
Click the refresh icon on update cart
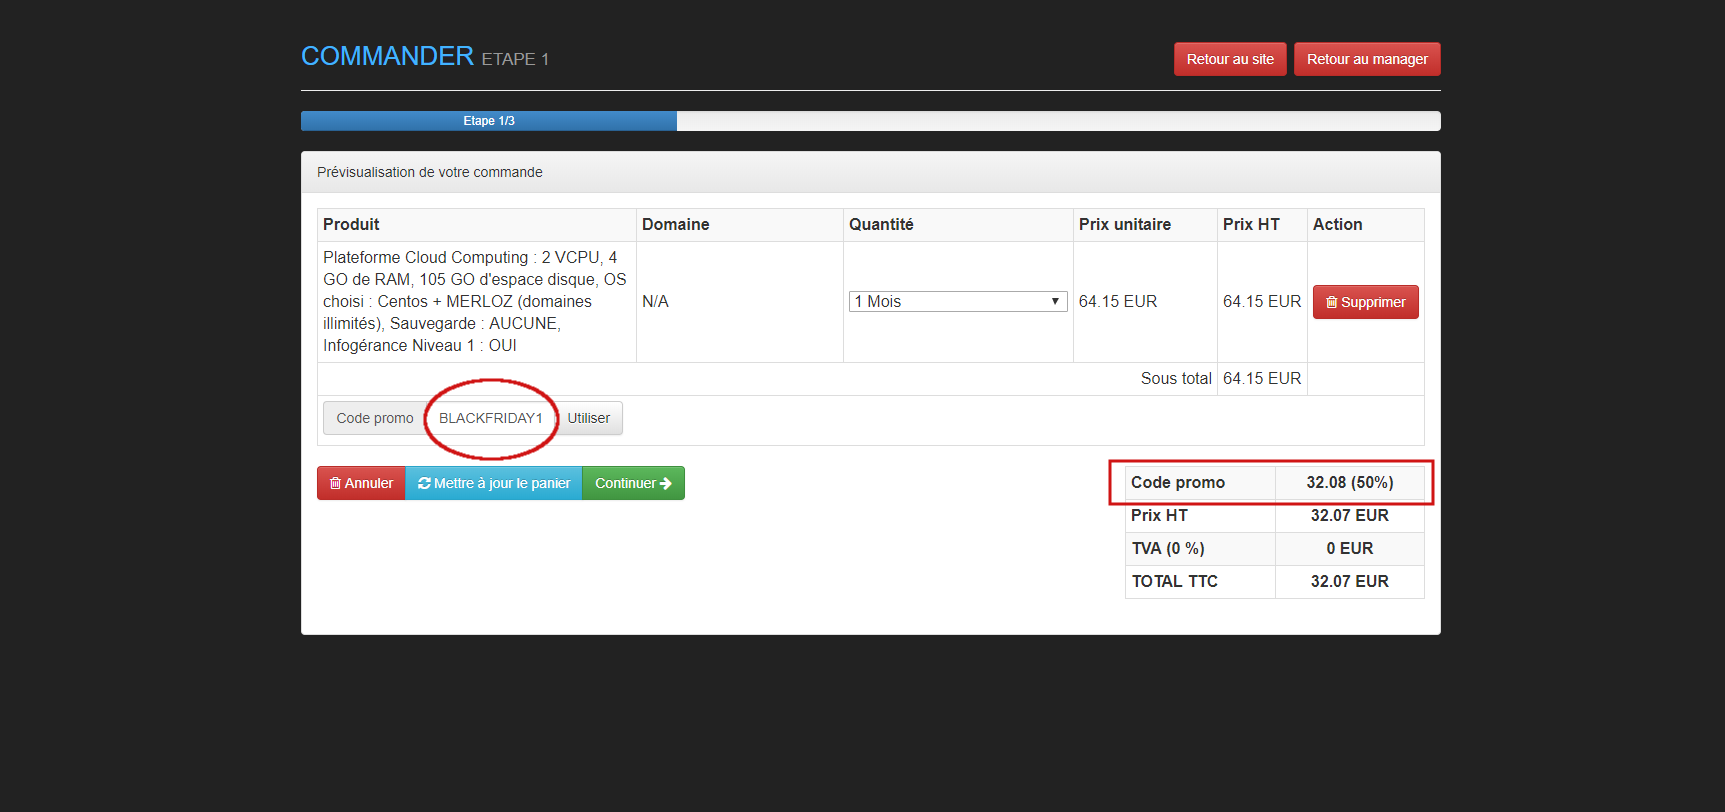pyautogui.click(x=425, y=483)
